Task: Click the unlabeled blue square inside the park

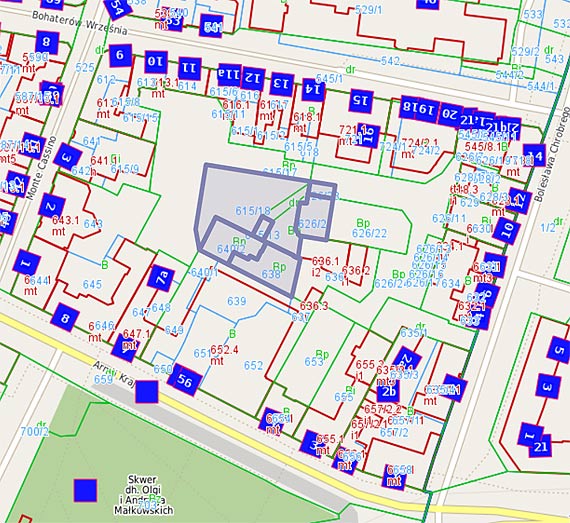Action: tap(85, 490)
